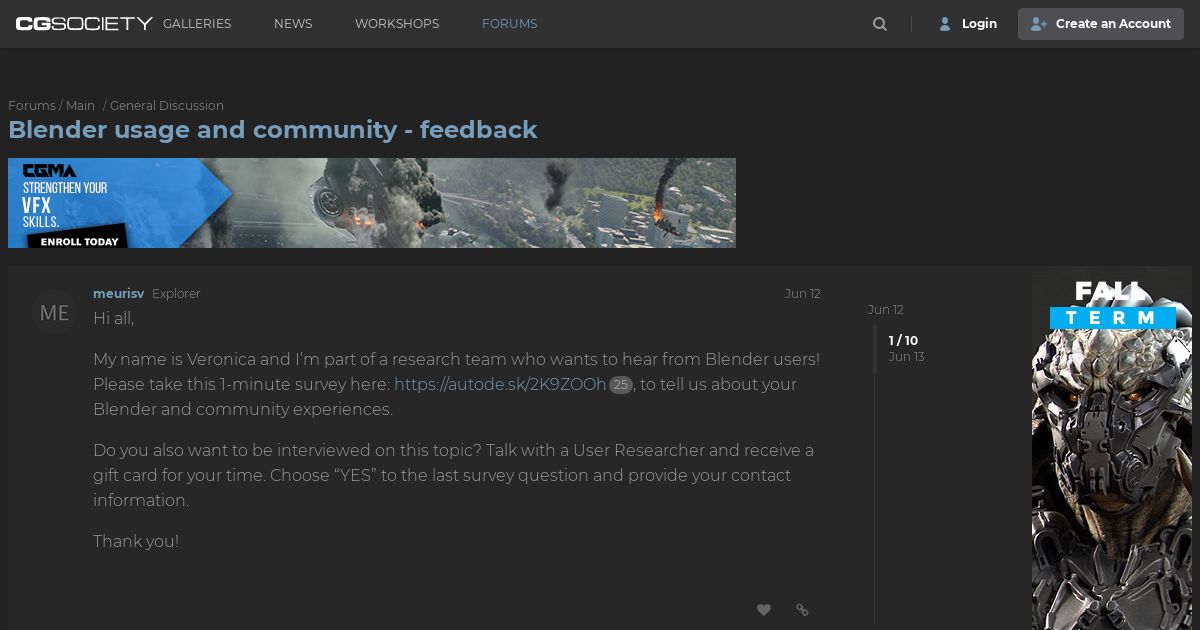Screen dimensions: 1200x630
Task: Click Create an Account button
Action: [x=1101, y=24]
